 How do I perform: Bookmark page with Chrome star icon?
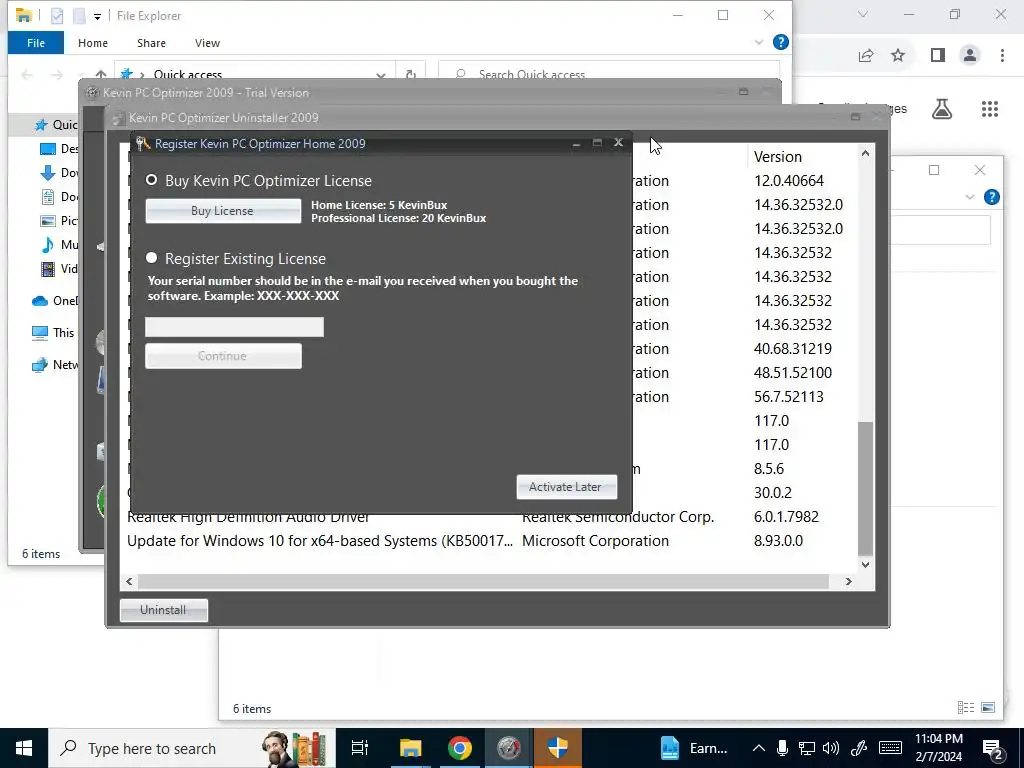click(898, 56)
